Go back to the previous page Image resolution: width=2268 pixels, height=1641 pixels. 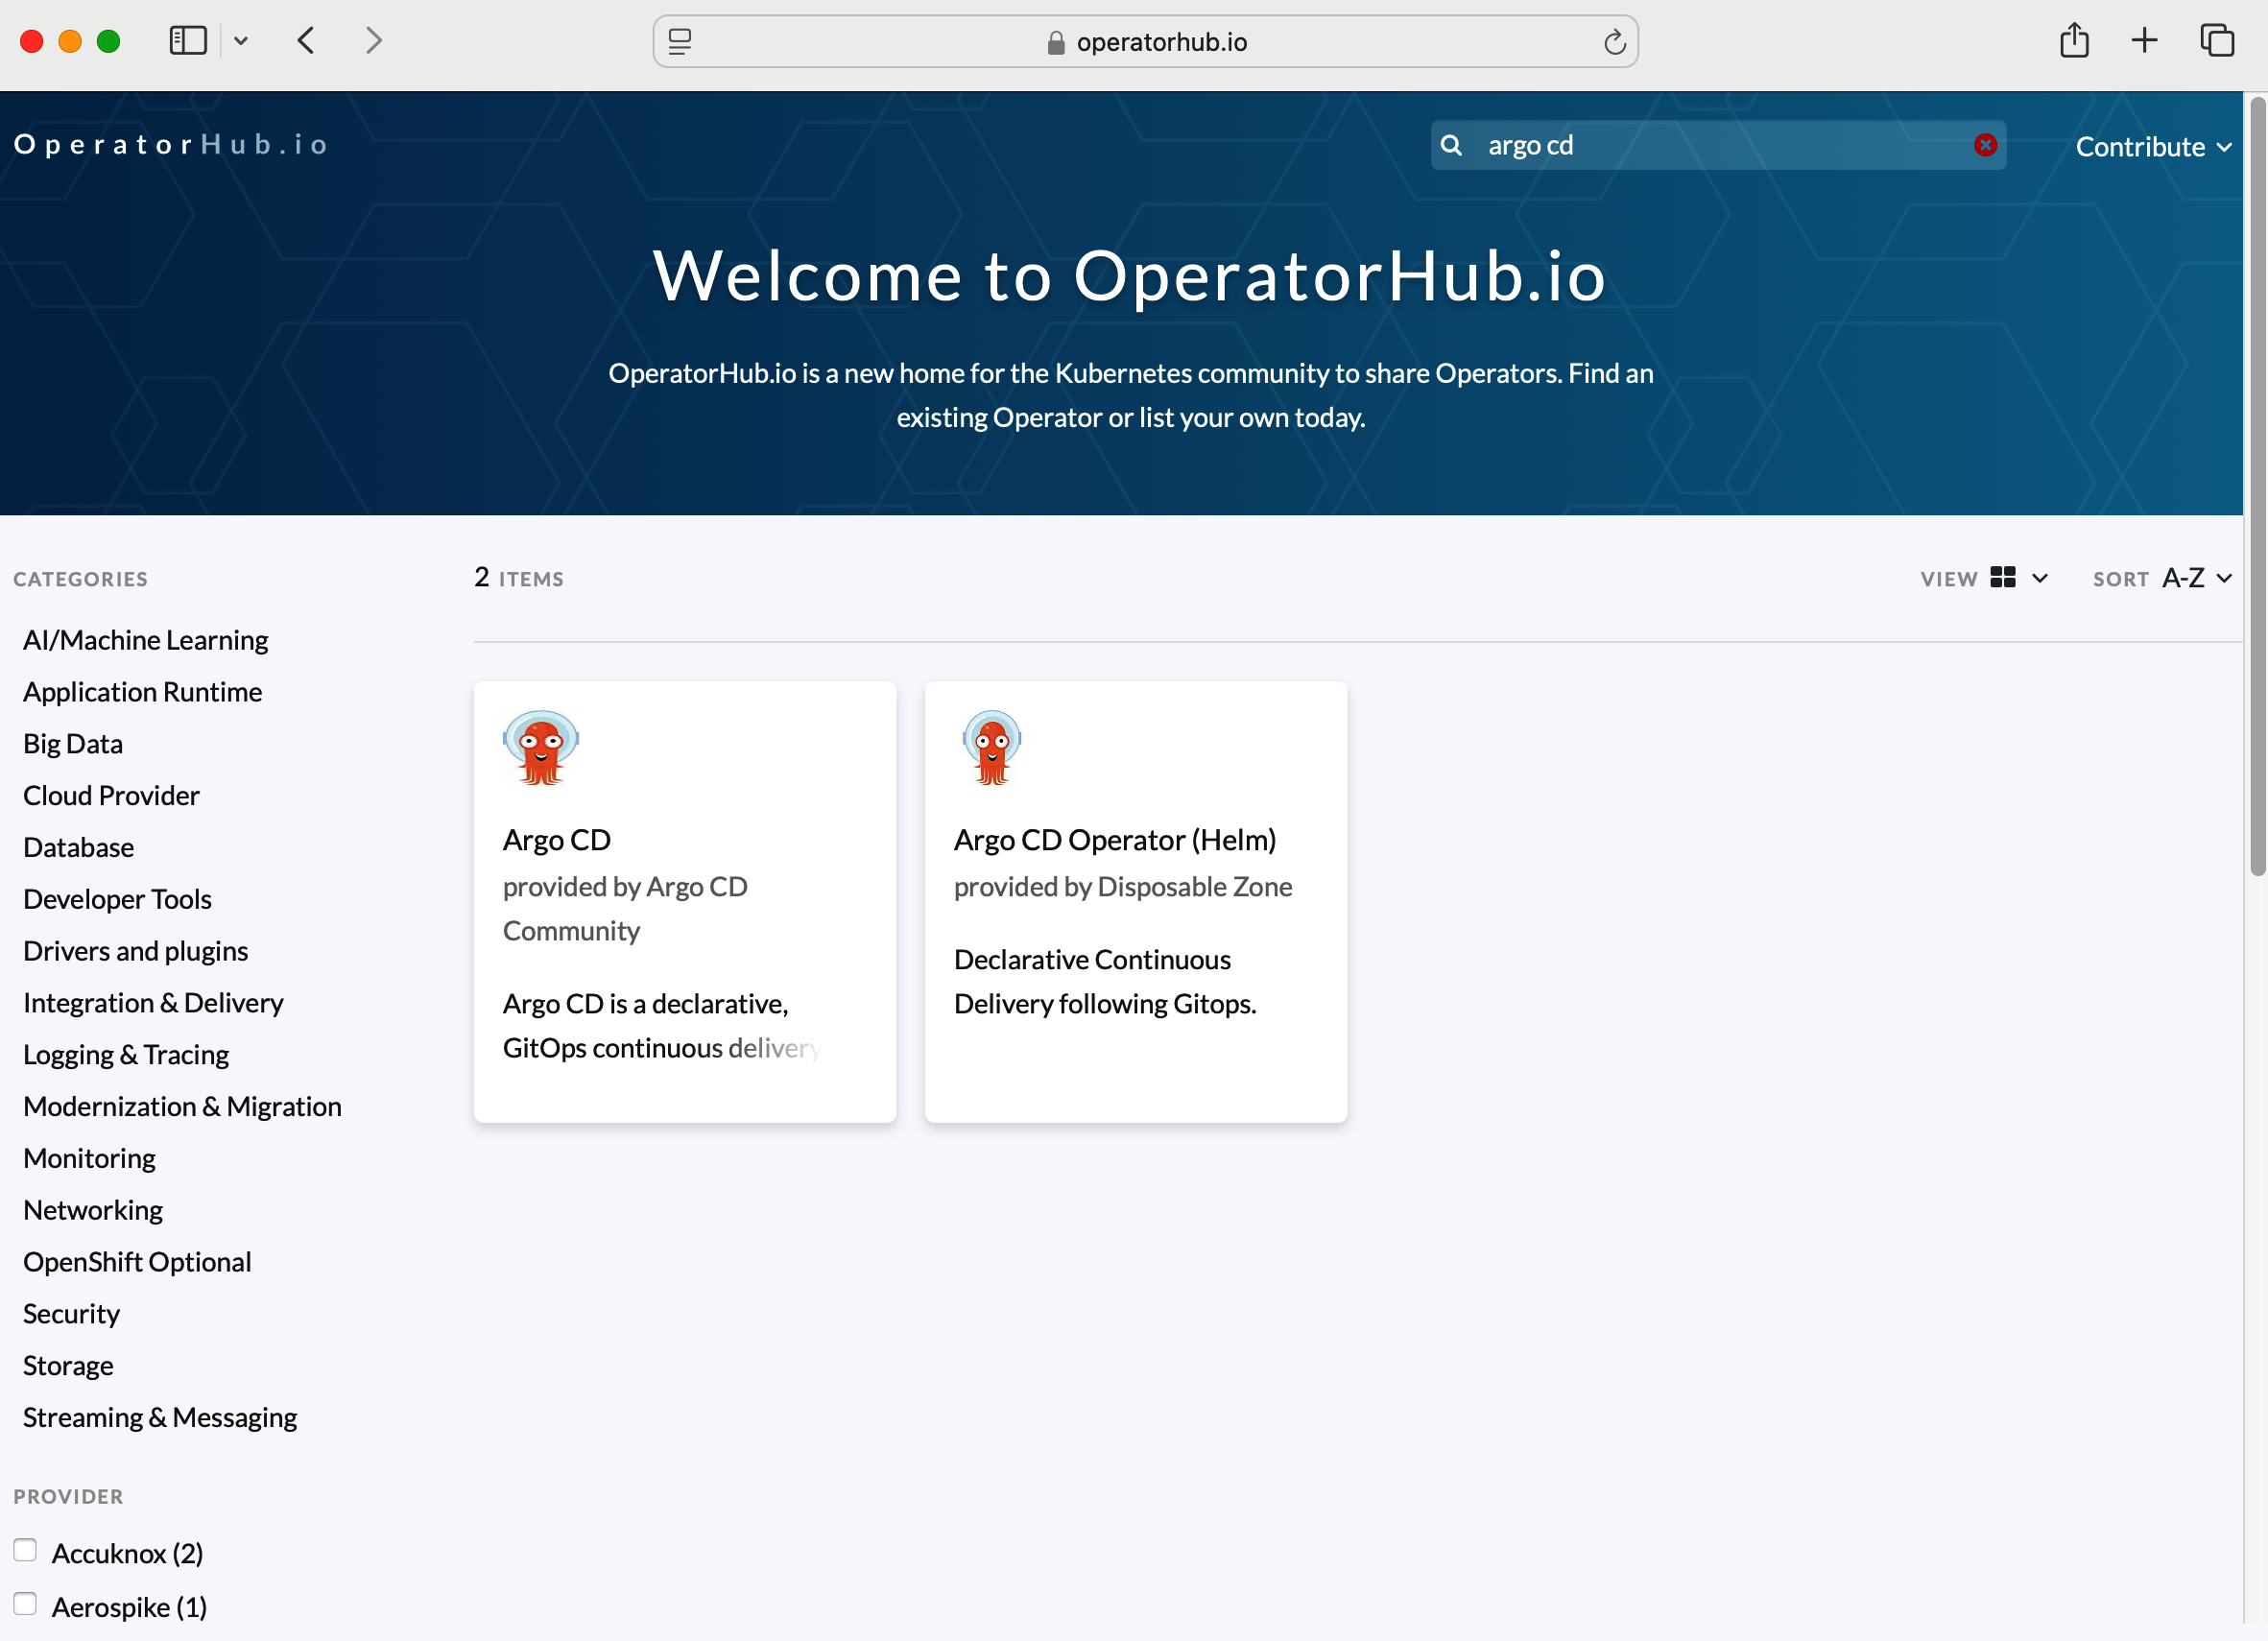pyautogui.click(x=306, y=41)
